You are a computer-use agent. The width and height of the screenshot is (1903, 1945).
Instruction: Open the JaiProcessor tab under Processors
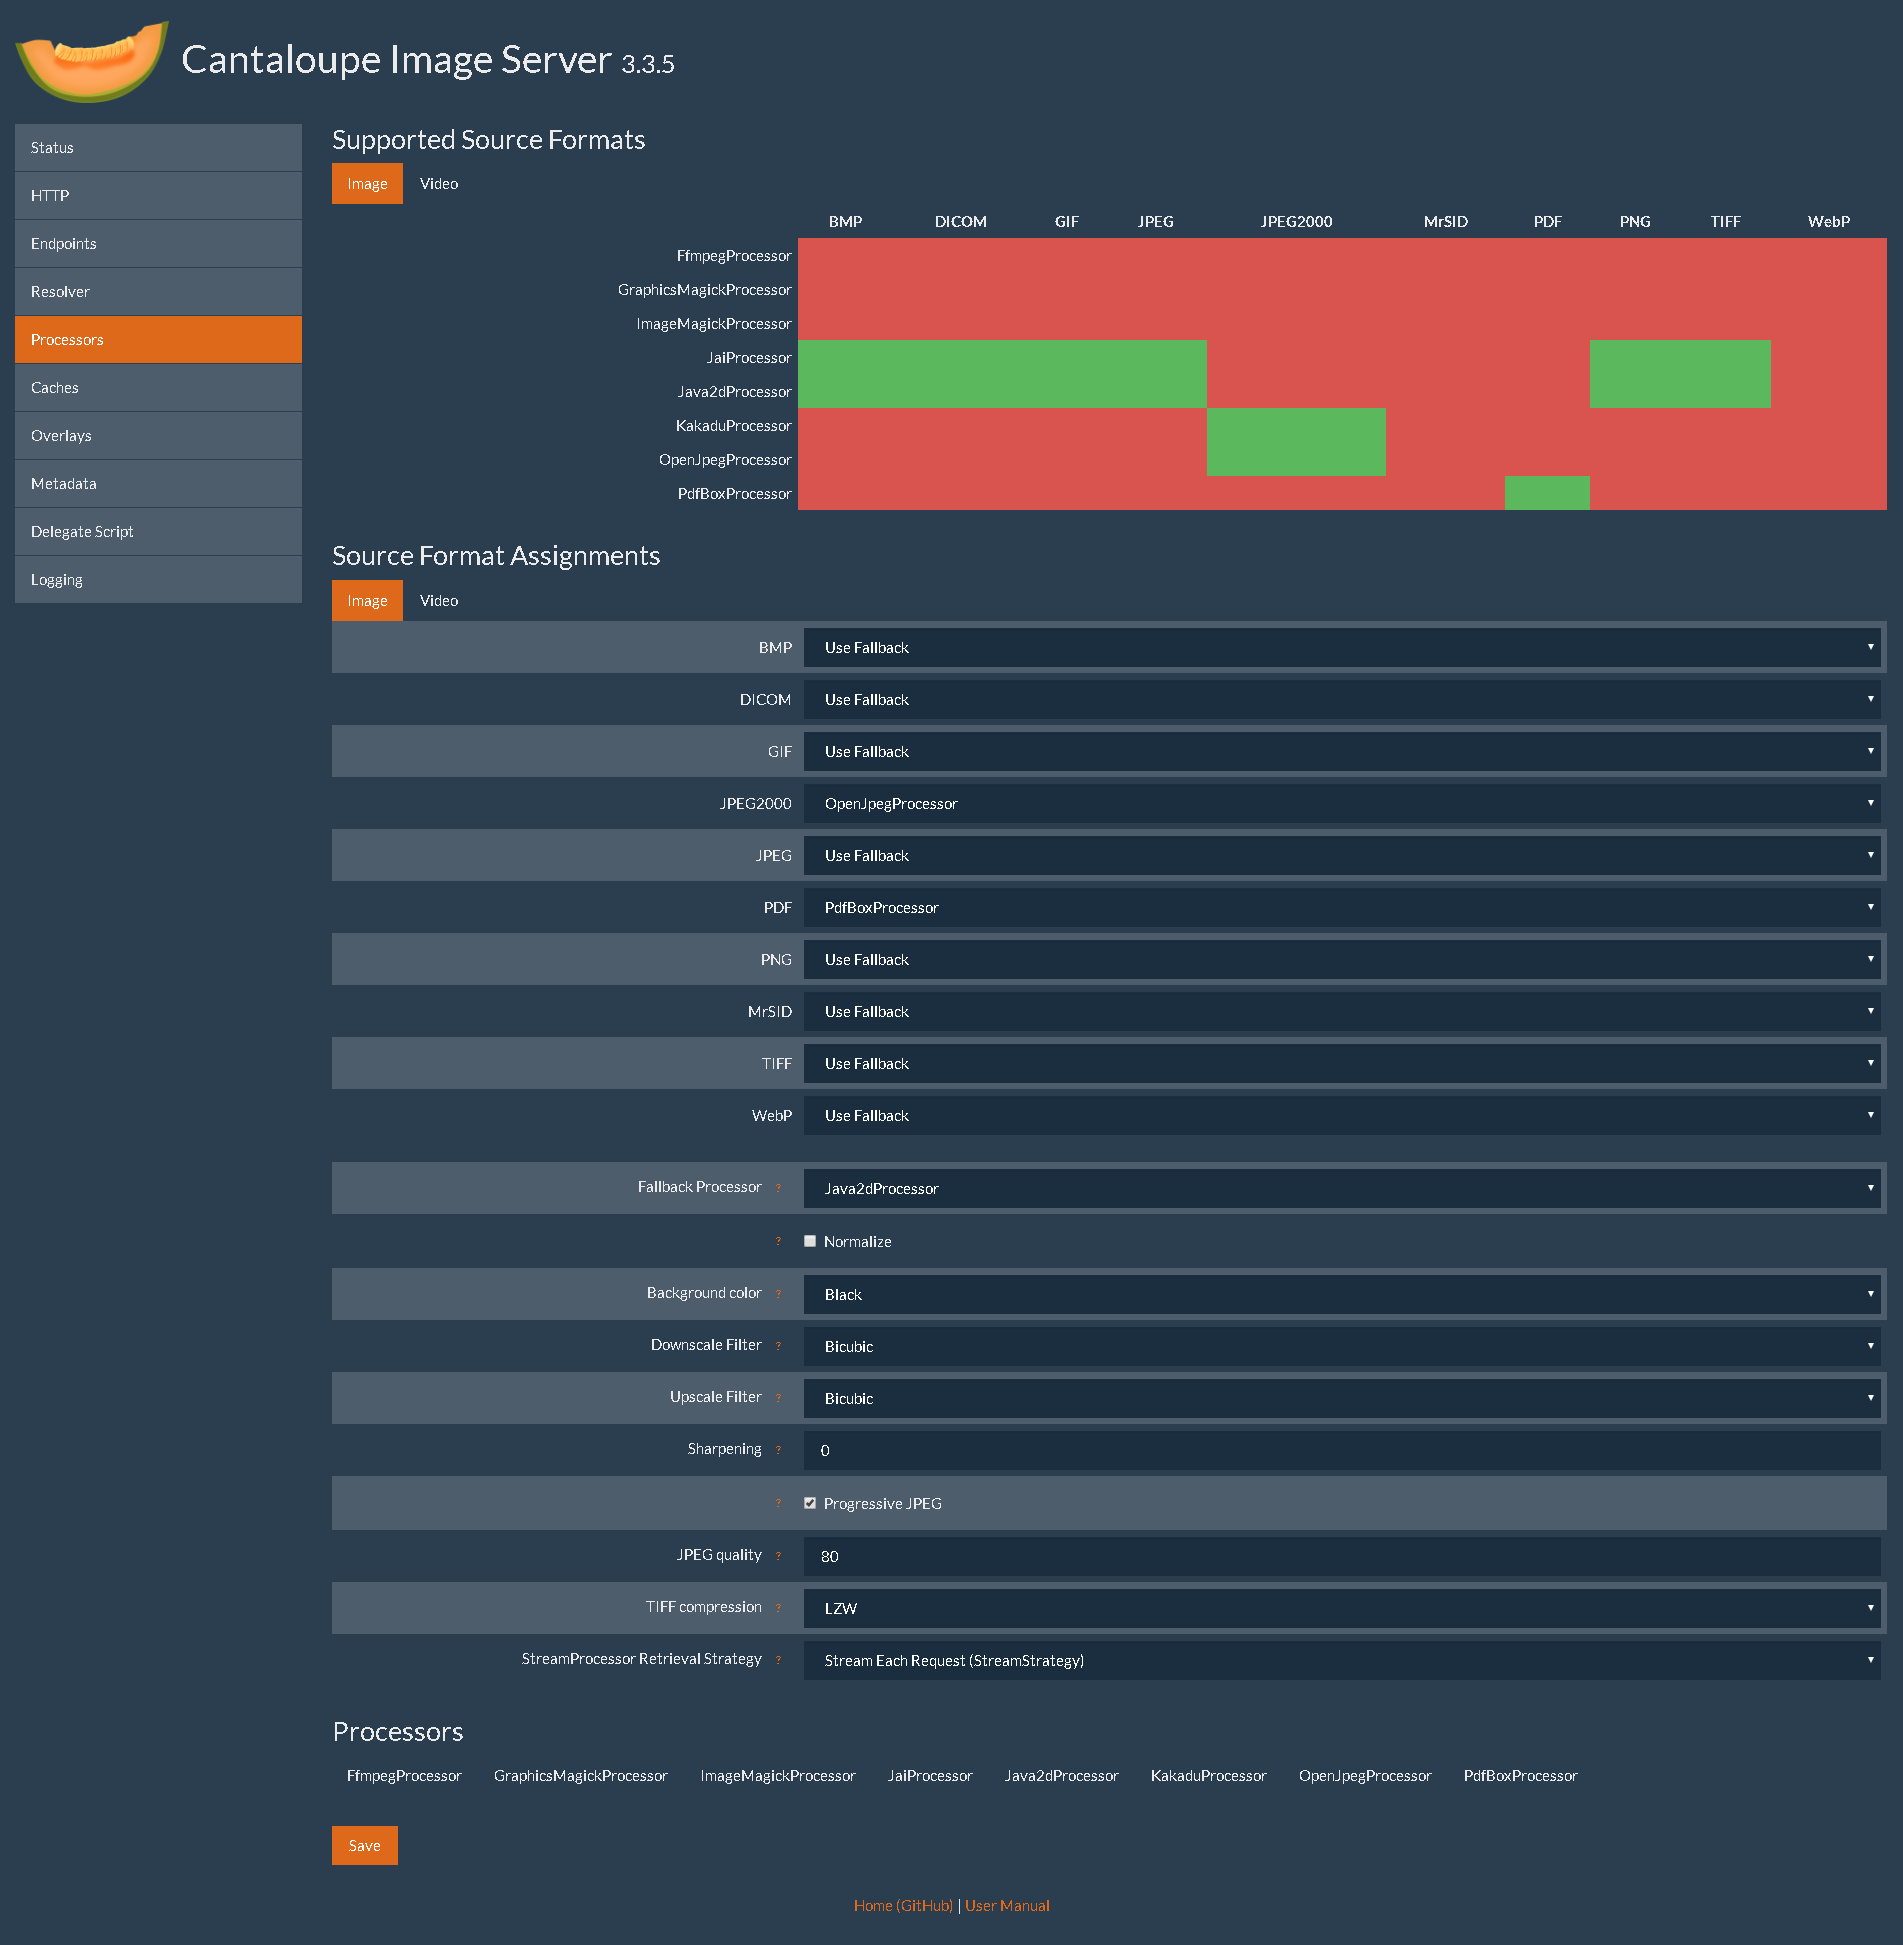tap(930, 1776)
